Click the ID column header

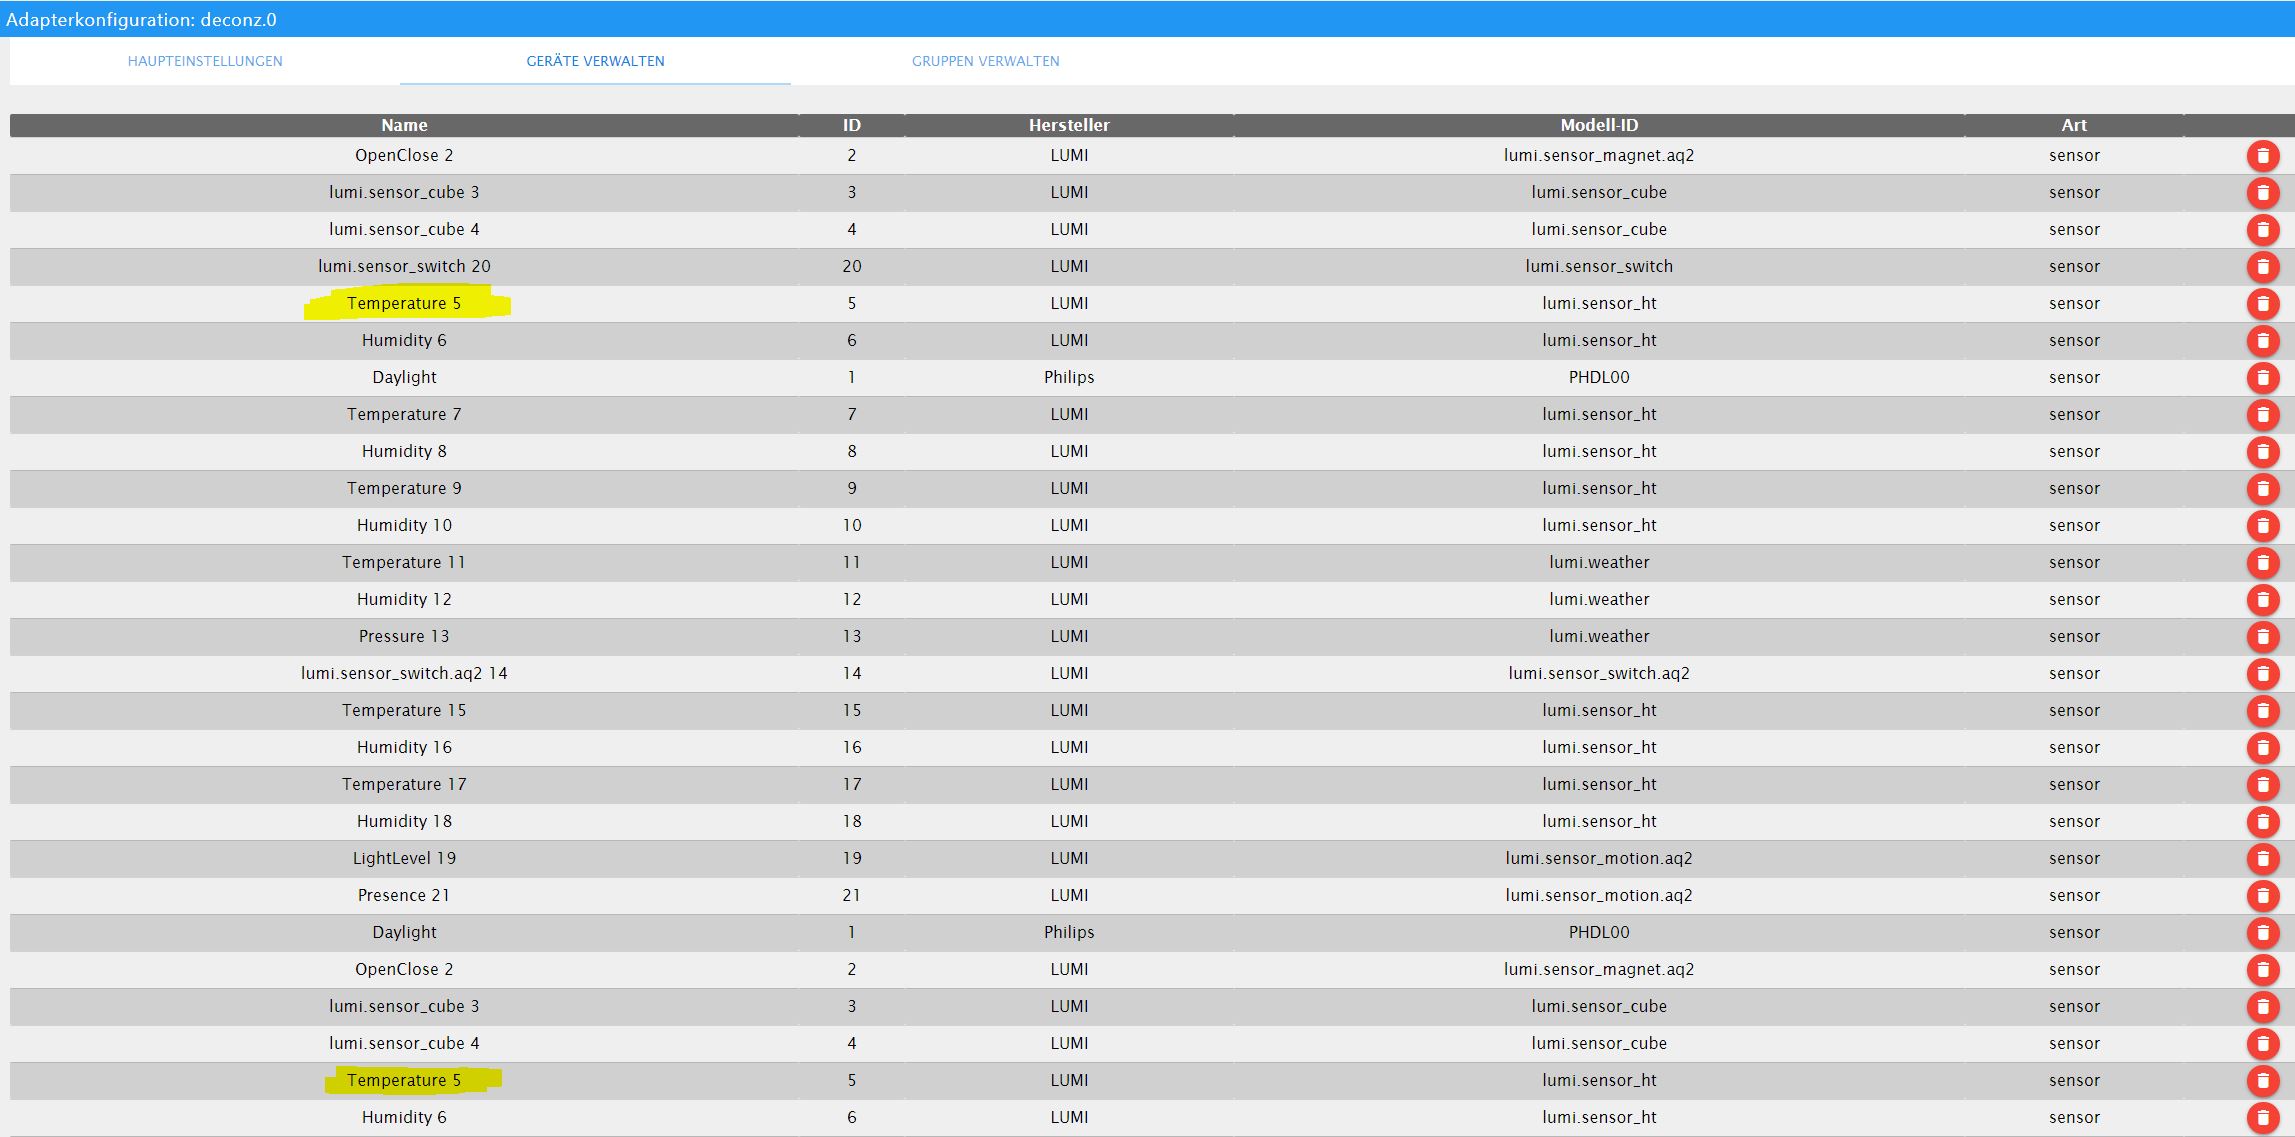851,125
